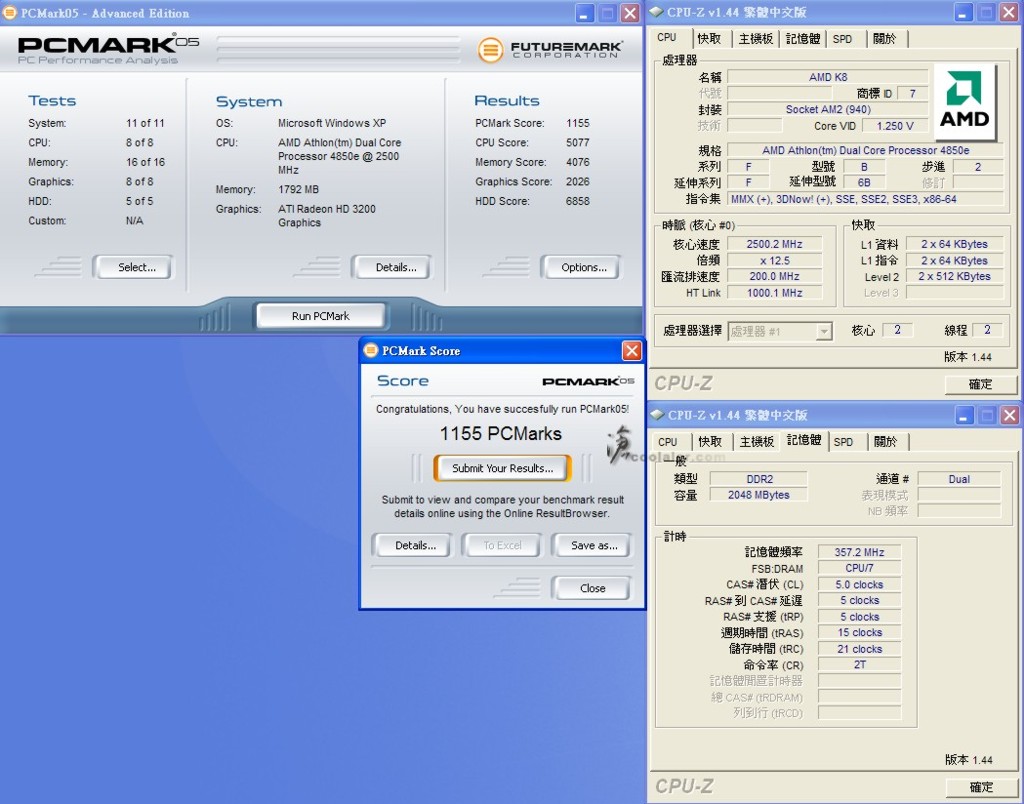Click the 指令集 instruction set field
This screenshot has height=804, width=1024.
[x=865, y=199]
